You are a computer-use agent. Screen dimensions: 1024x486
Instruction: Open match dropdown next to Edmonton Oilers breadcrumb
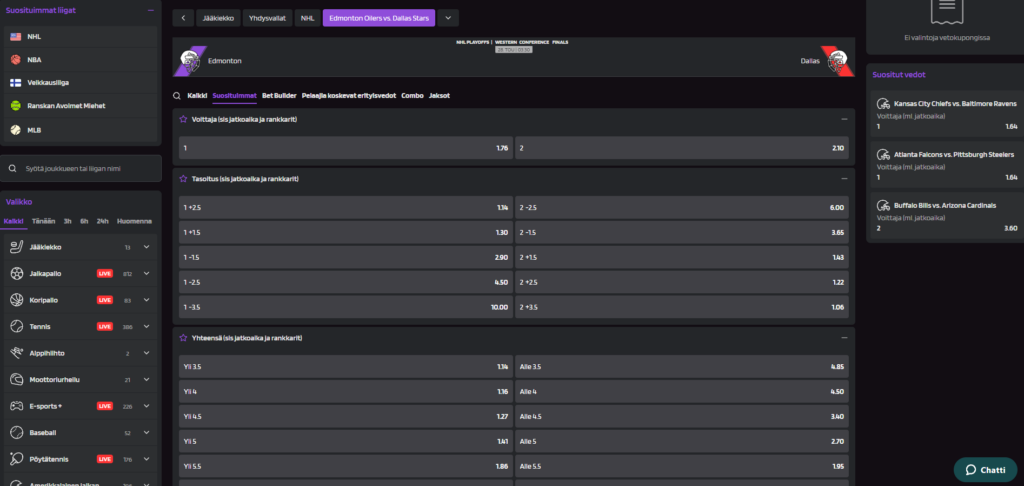[x=448, y=18]
